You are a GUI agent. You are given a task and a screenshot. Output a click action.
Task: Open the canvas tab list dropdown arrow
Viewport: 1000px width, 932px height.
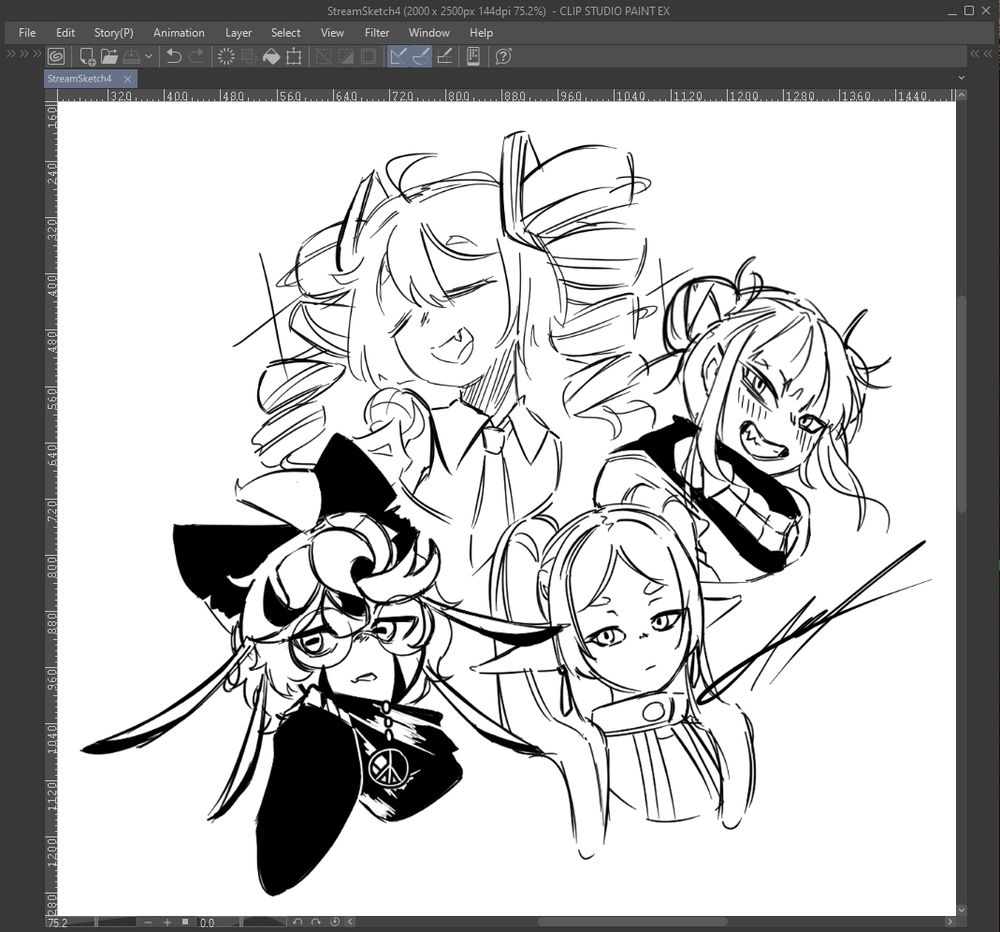click(961, 78)
